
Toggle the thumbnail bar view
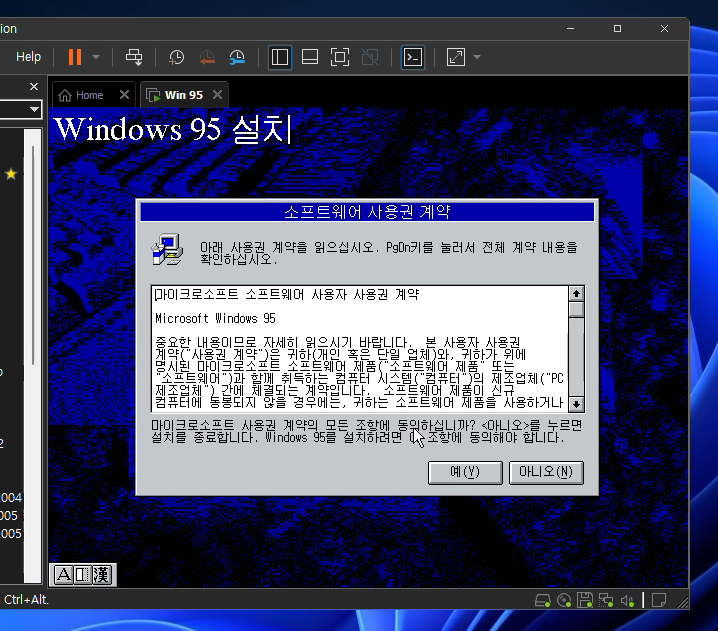pyautogui.click(x=310, y=57)
